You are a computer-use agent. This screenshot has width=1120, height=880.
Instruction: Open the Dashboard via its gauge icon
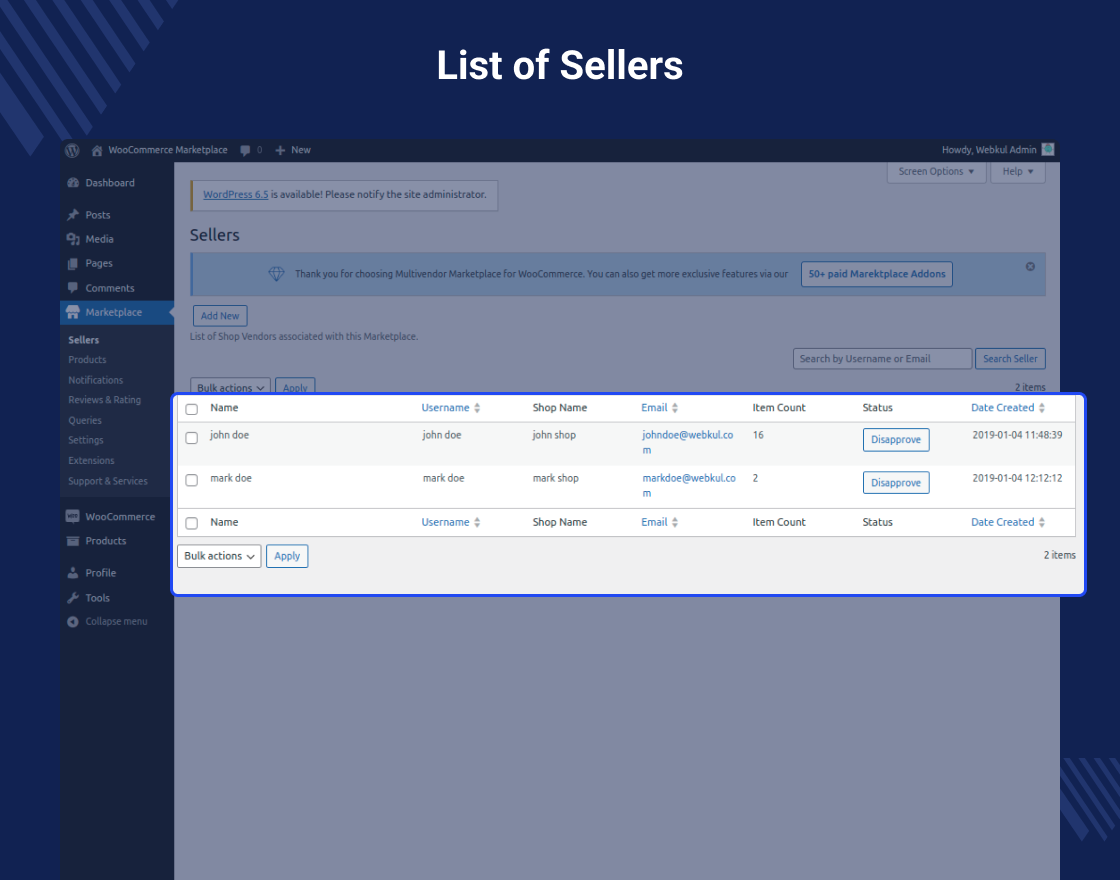point(74,182)
